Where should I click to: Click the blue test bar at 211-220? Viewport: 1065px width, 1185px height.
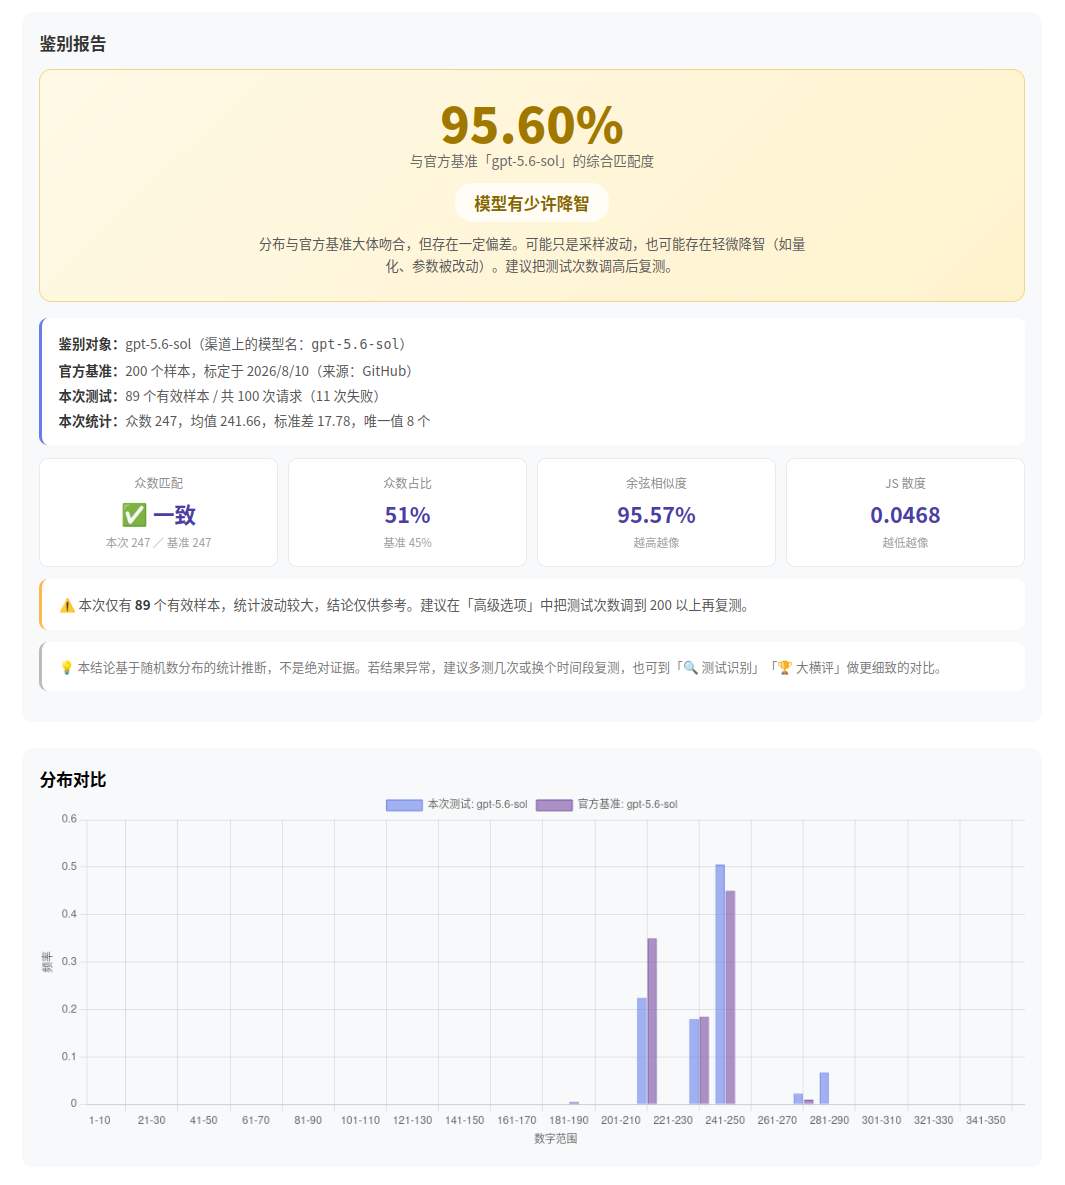click(642, 1050)
